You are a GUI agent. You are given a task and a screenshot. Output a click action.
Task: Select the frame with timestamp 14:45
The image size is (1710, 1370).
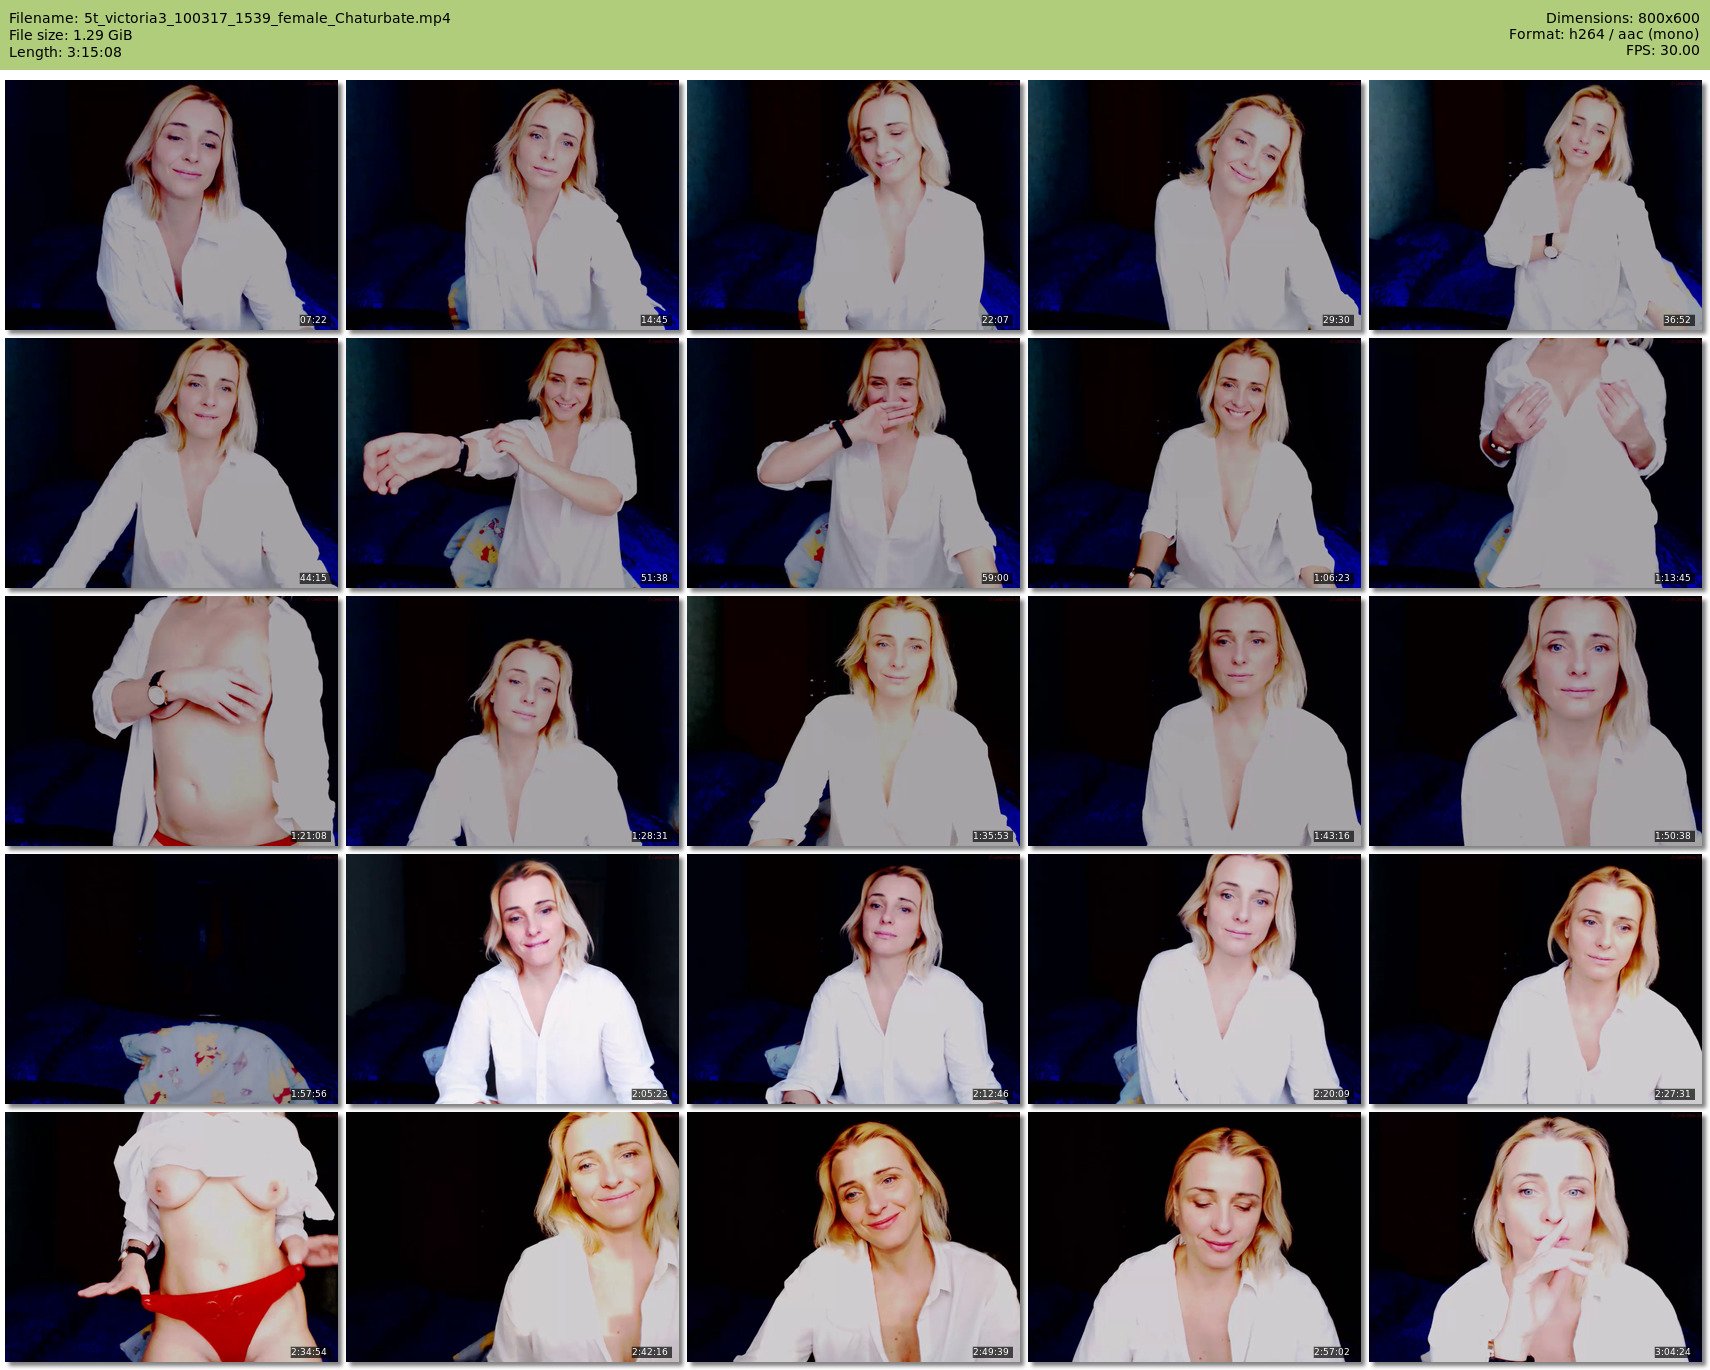pos(513,205)
